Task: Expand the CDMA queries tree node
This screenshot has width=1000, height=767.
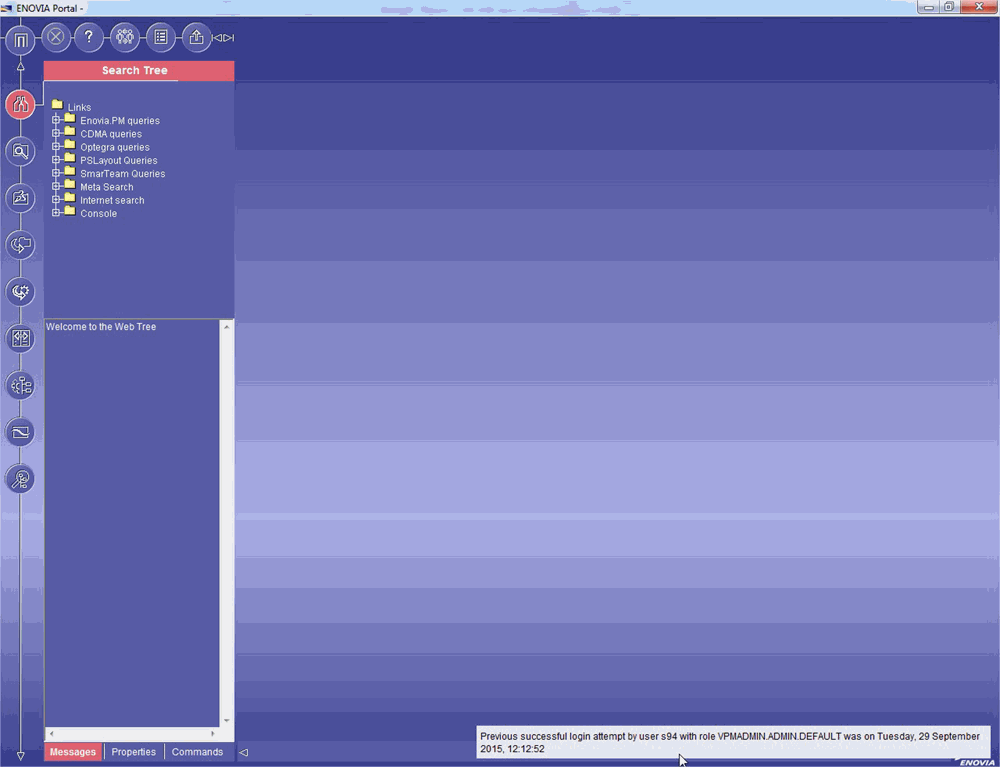Action: click(57, 134)
